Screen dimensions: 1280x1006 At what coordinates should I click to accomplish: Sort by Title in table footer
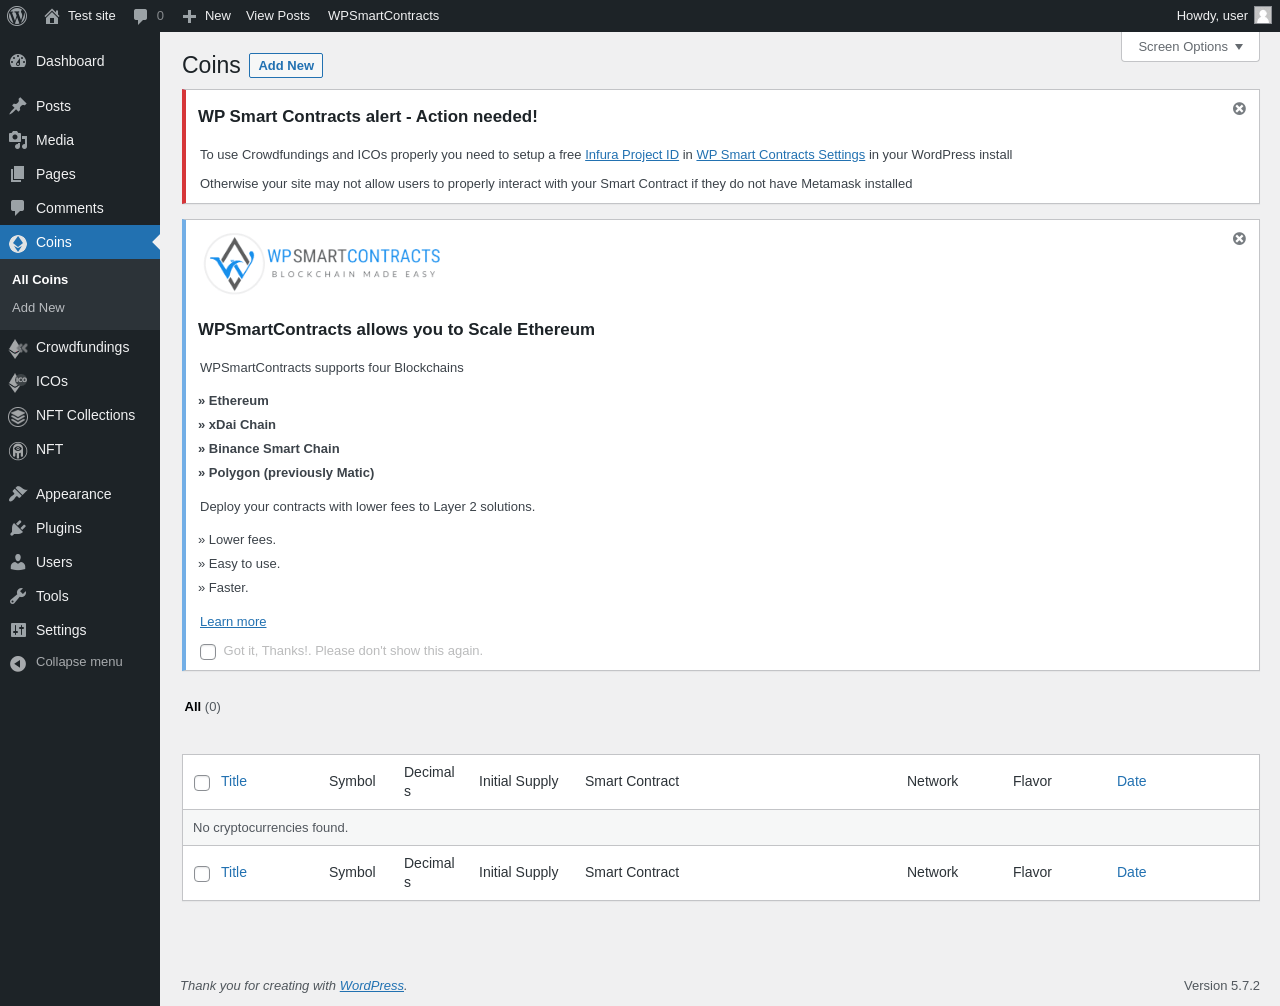(x=234, y=872)
